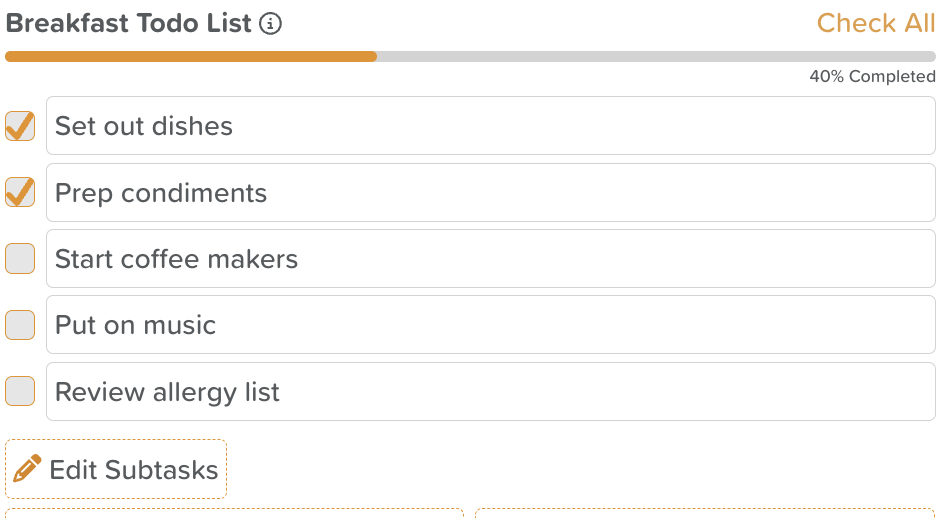
Task: Tick the Start coffee makers checkbox
Action: 20,258
